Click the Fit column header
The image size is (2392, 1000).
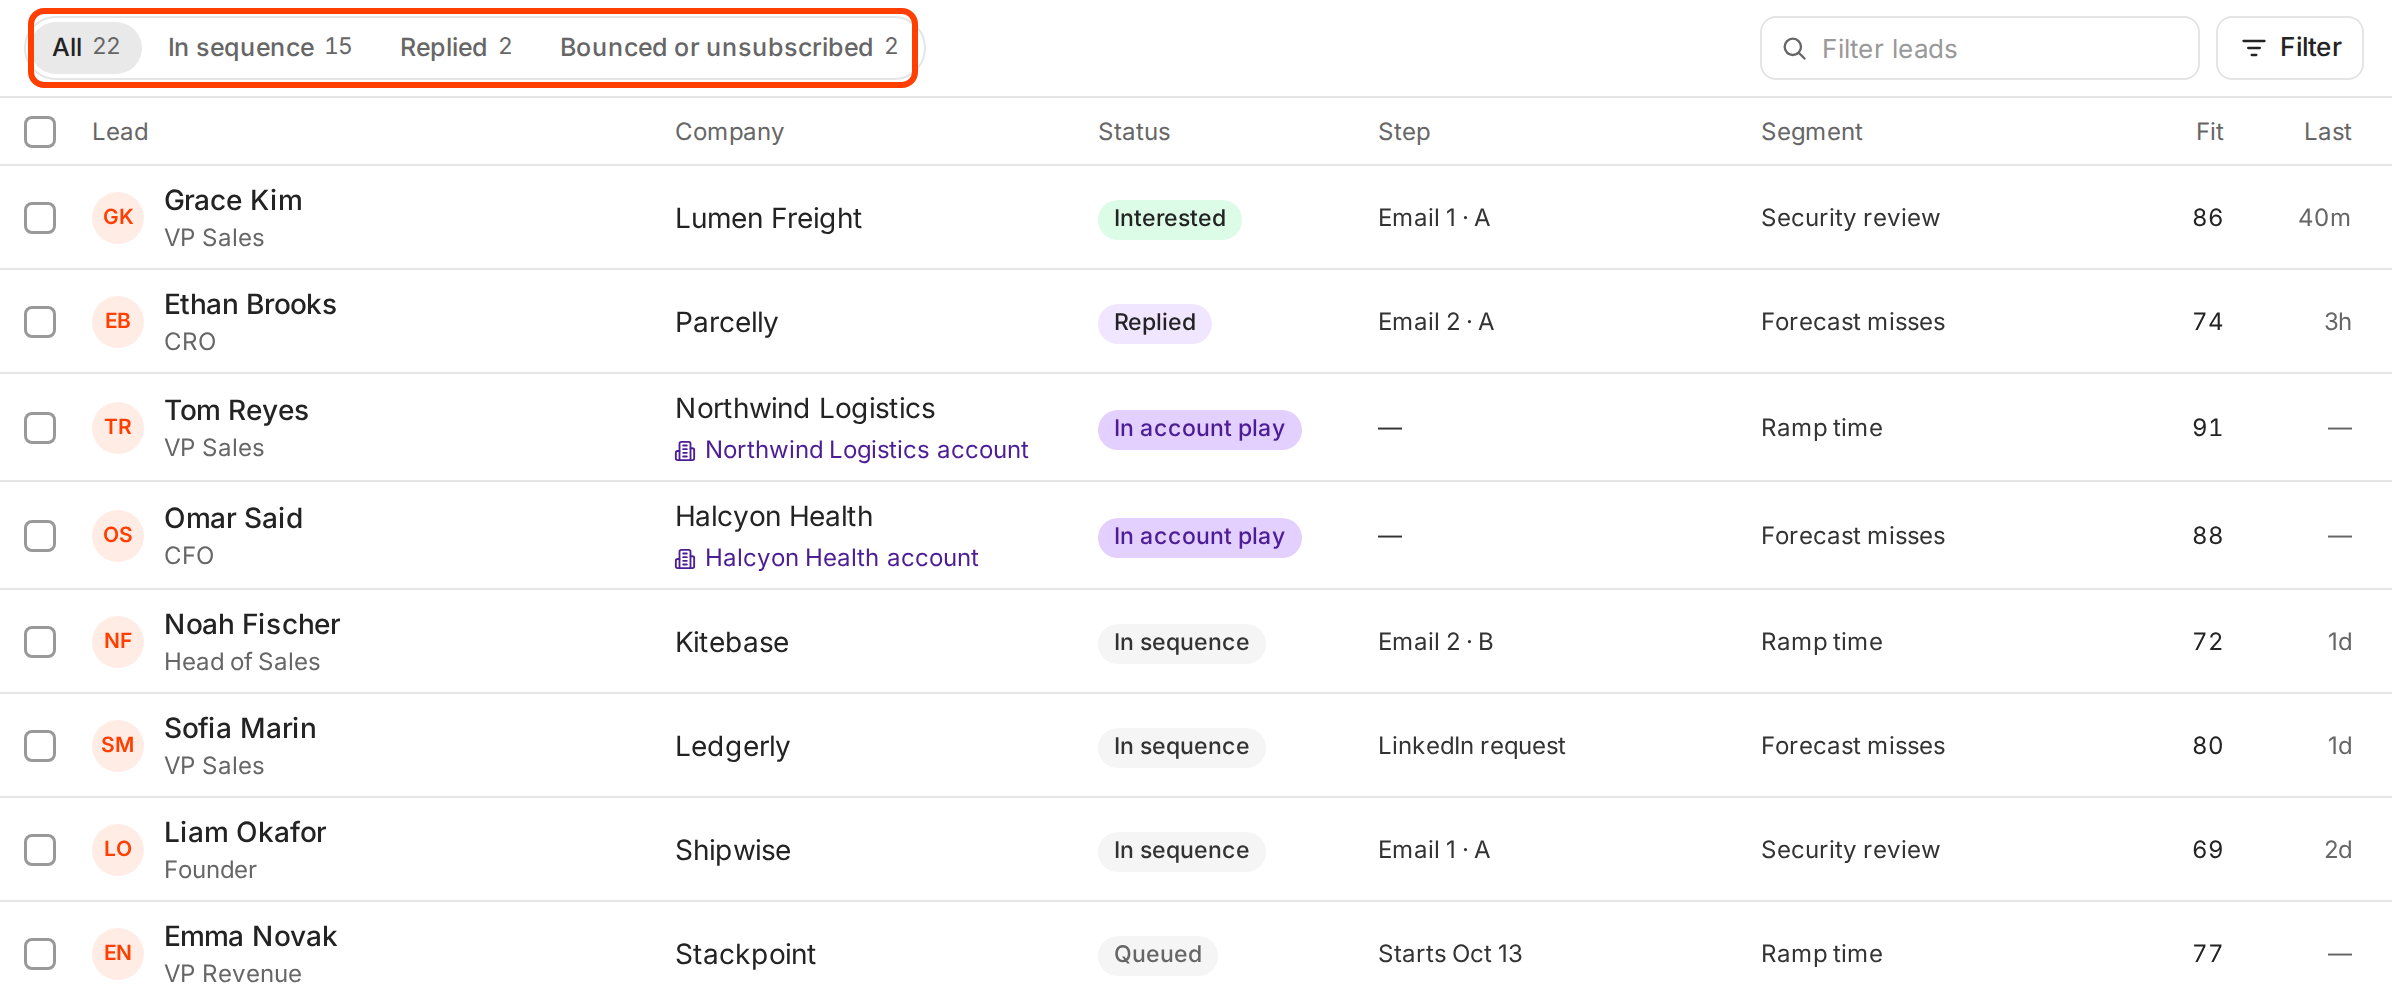[2209, 132]
